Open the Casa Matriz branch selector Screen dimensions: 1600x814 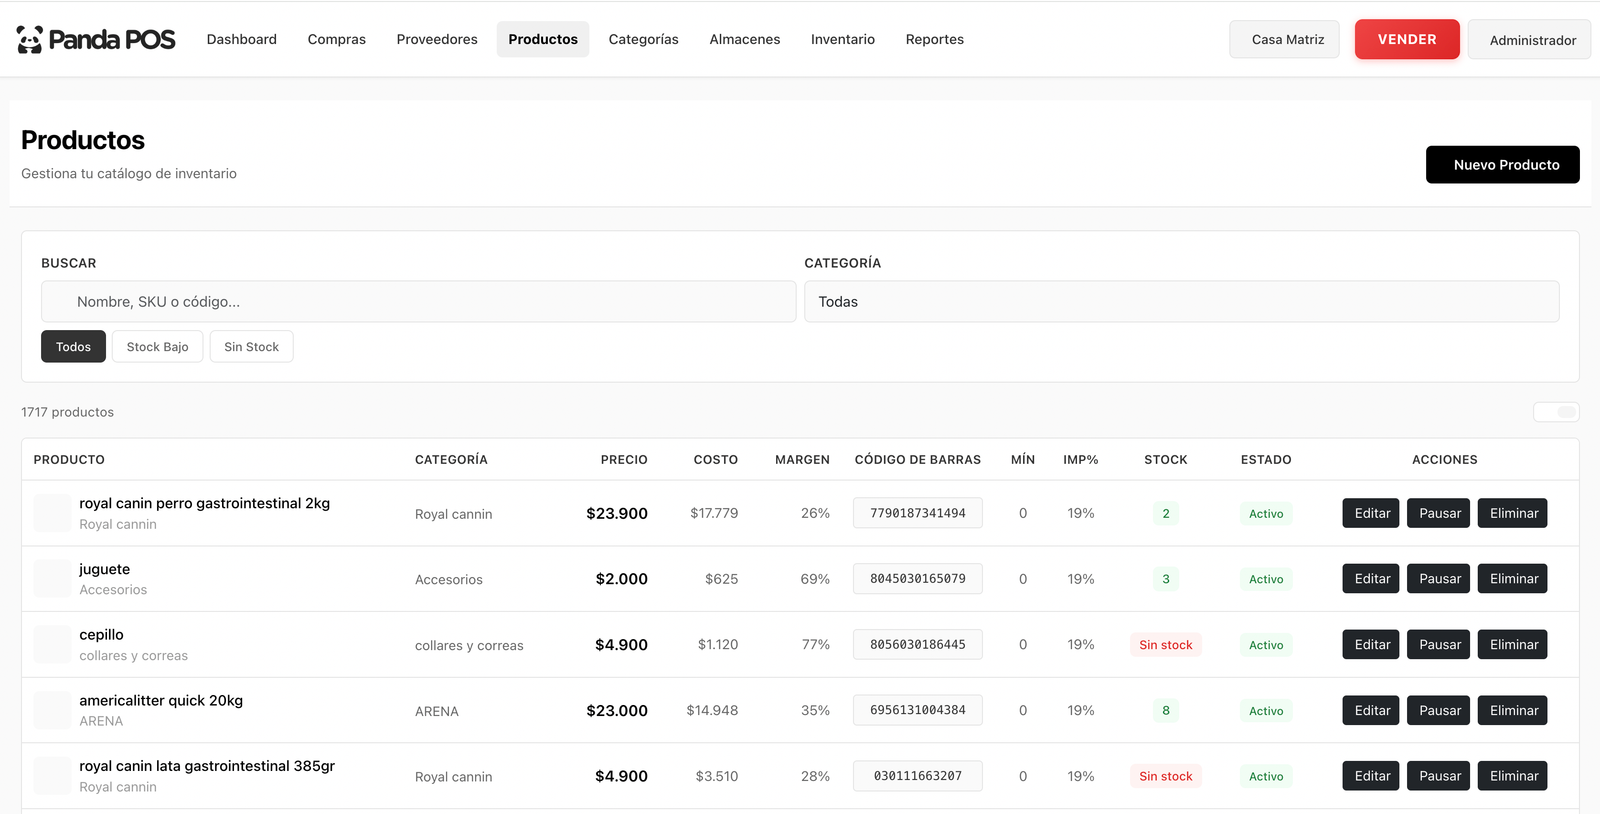[1284, 40]
